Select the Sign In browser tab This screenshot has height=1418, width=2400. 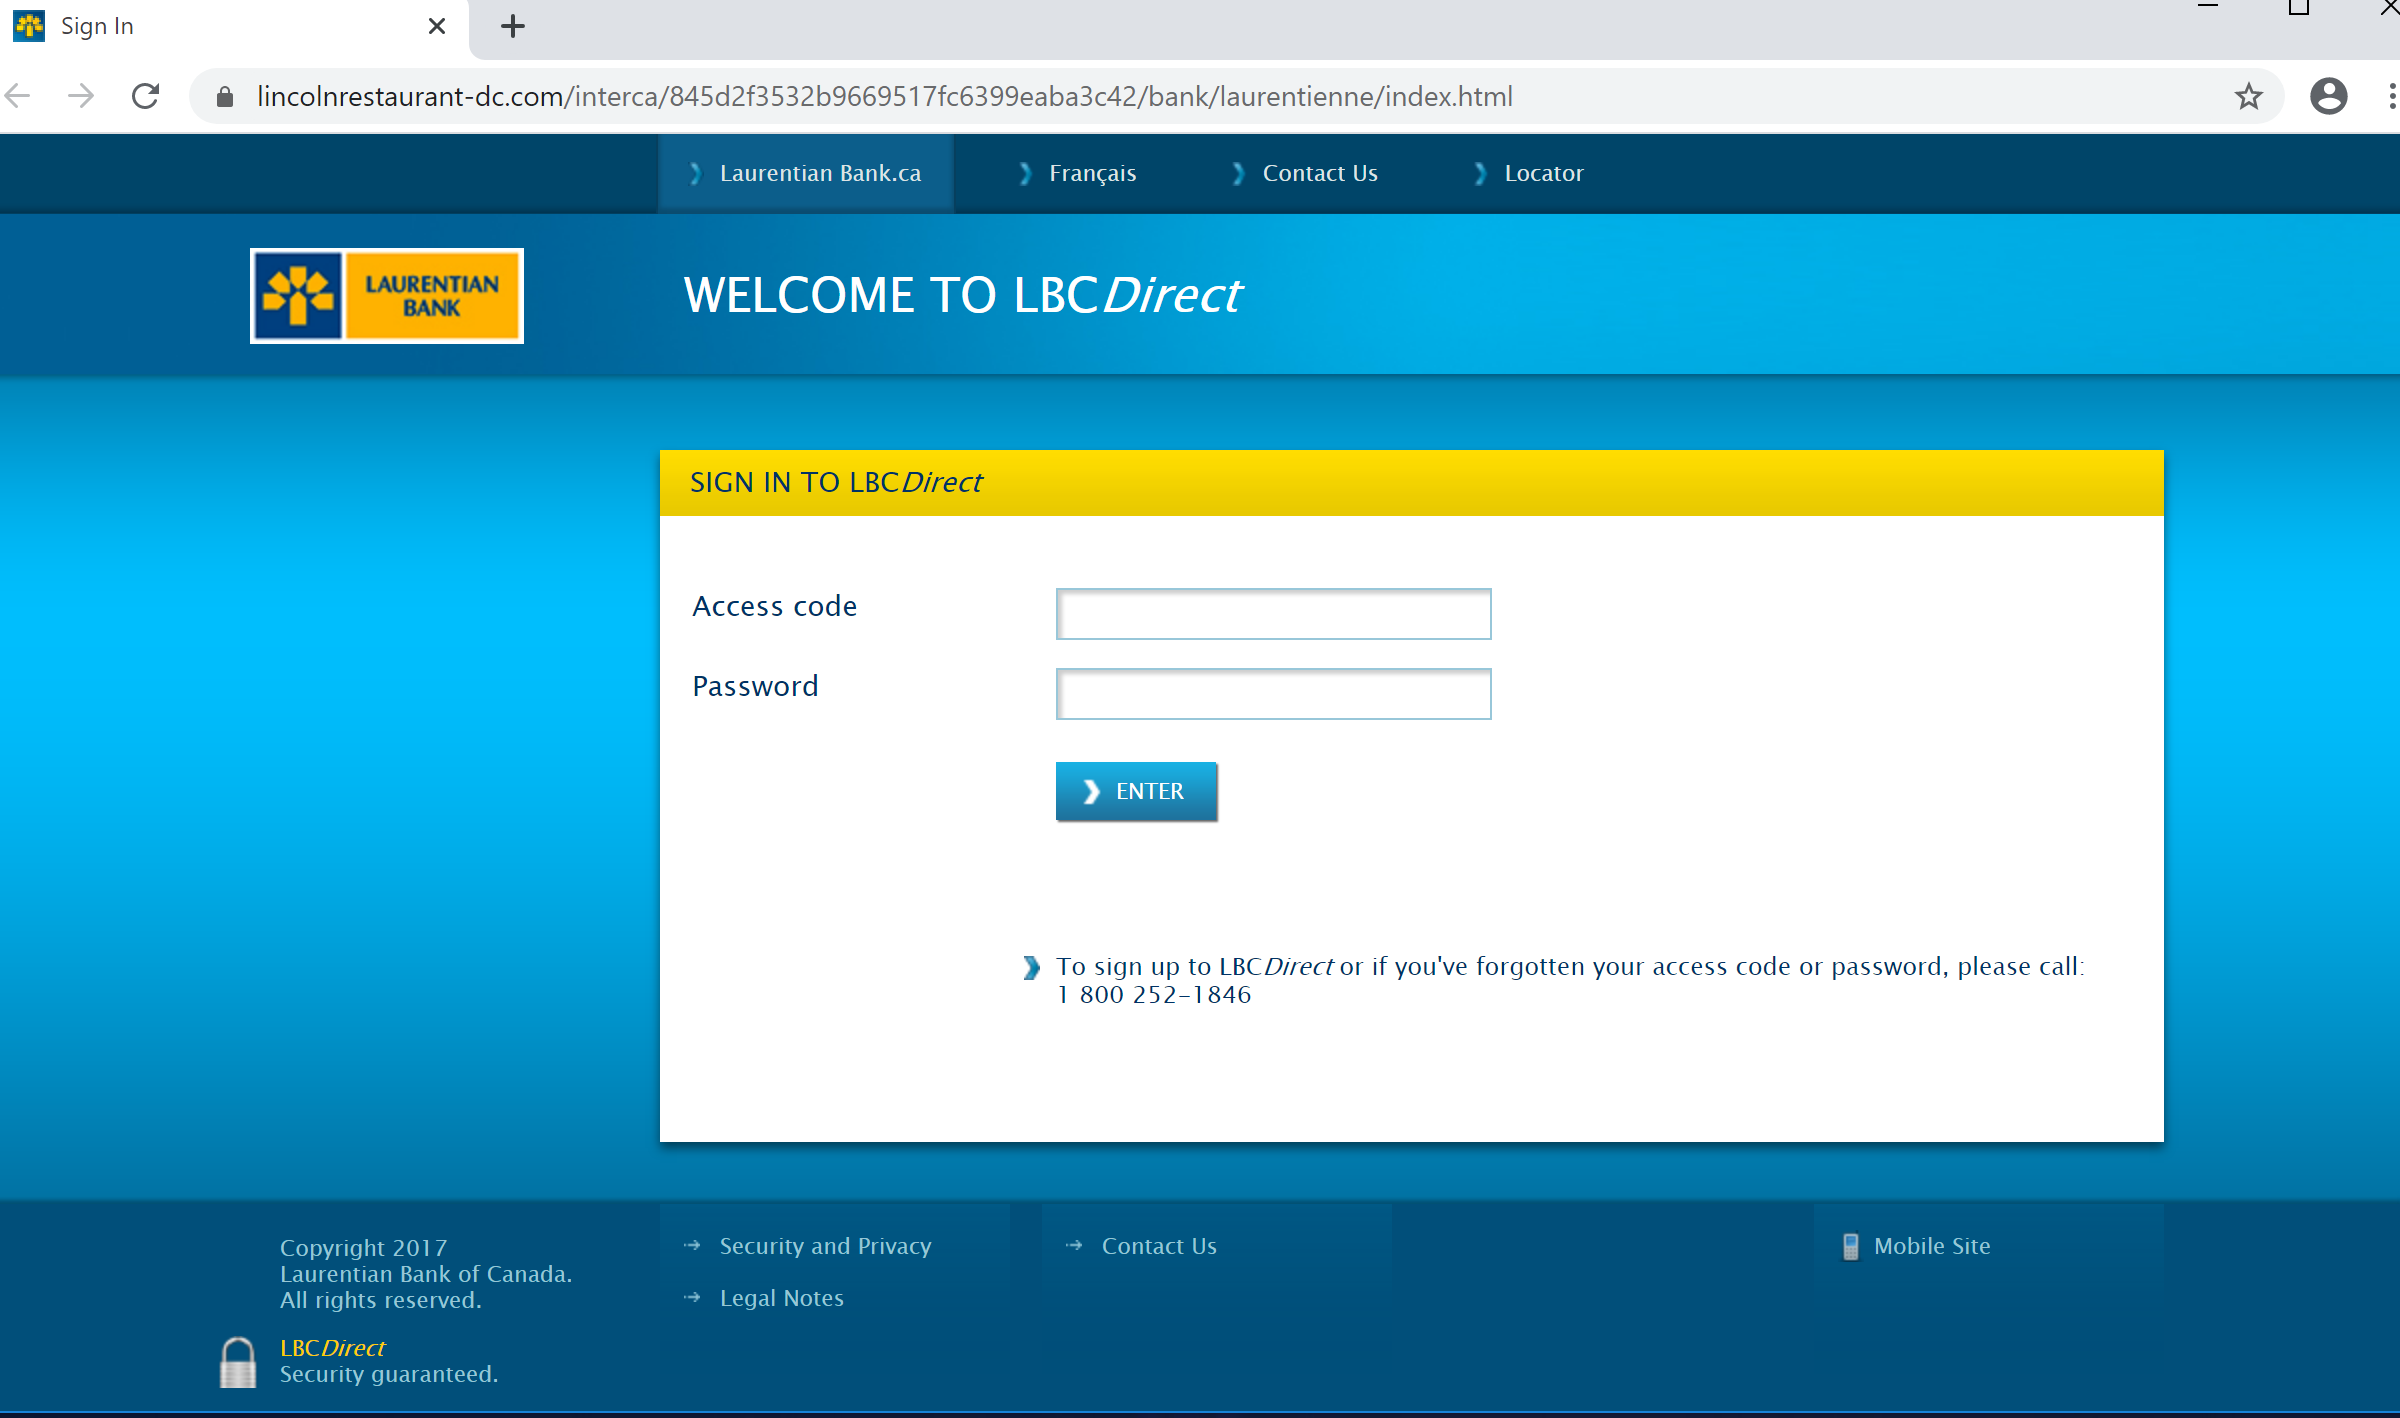234,26
